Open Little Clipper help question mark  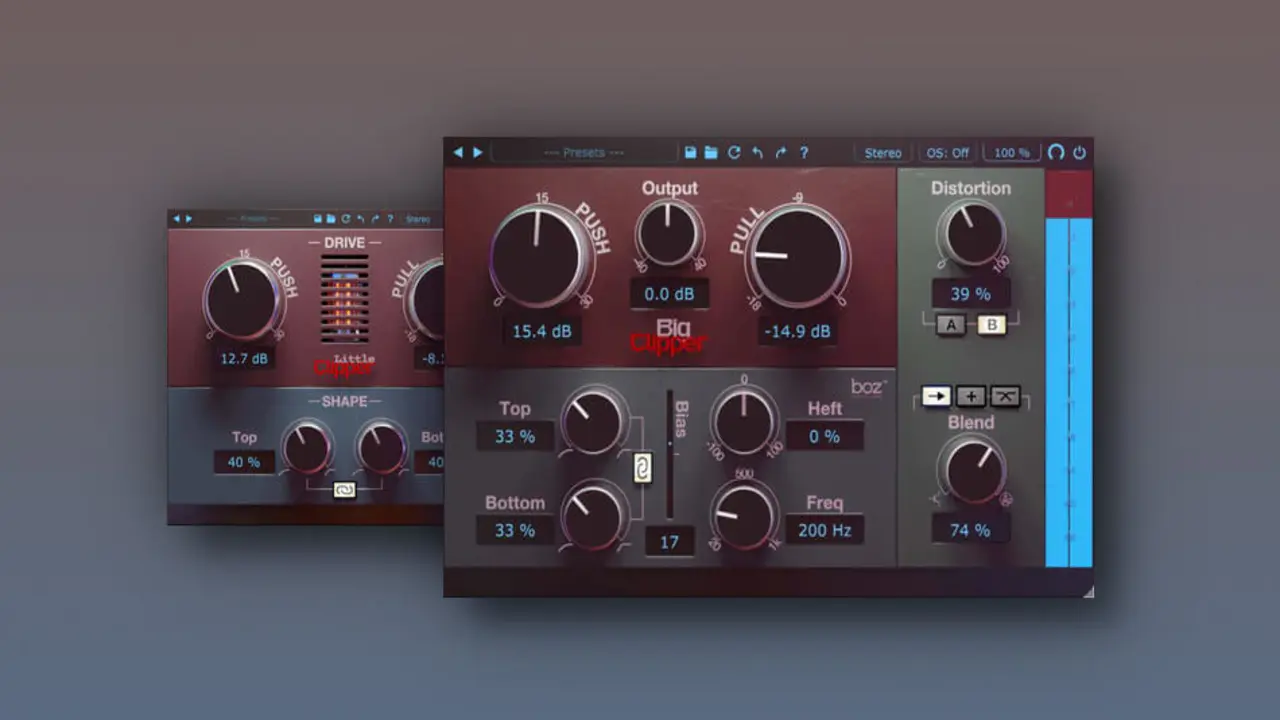[389, 218]
